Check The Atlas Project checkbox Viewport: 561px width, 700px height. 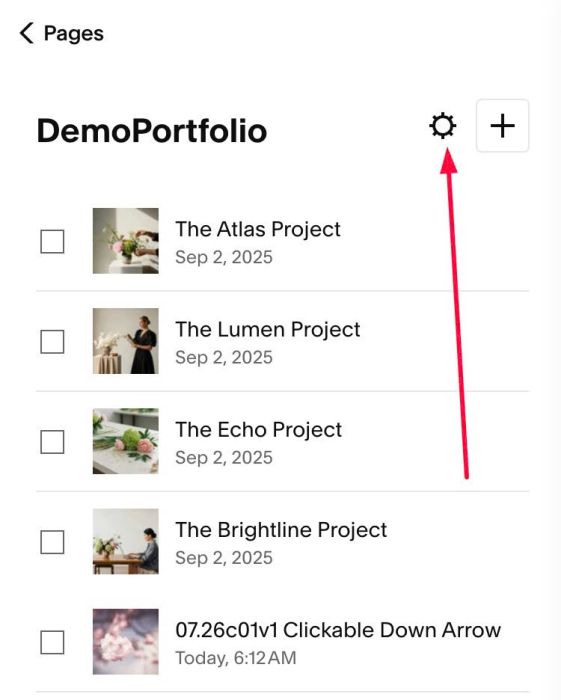pyautogui.click(x=52, y=242)
